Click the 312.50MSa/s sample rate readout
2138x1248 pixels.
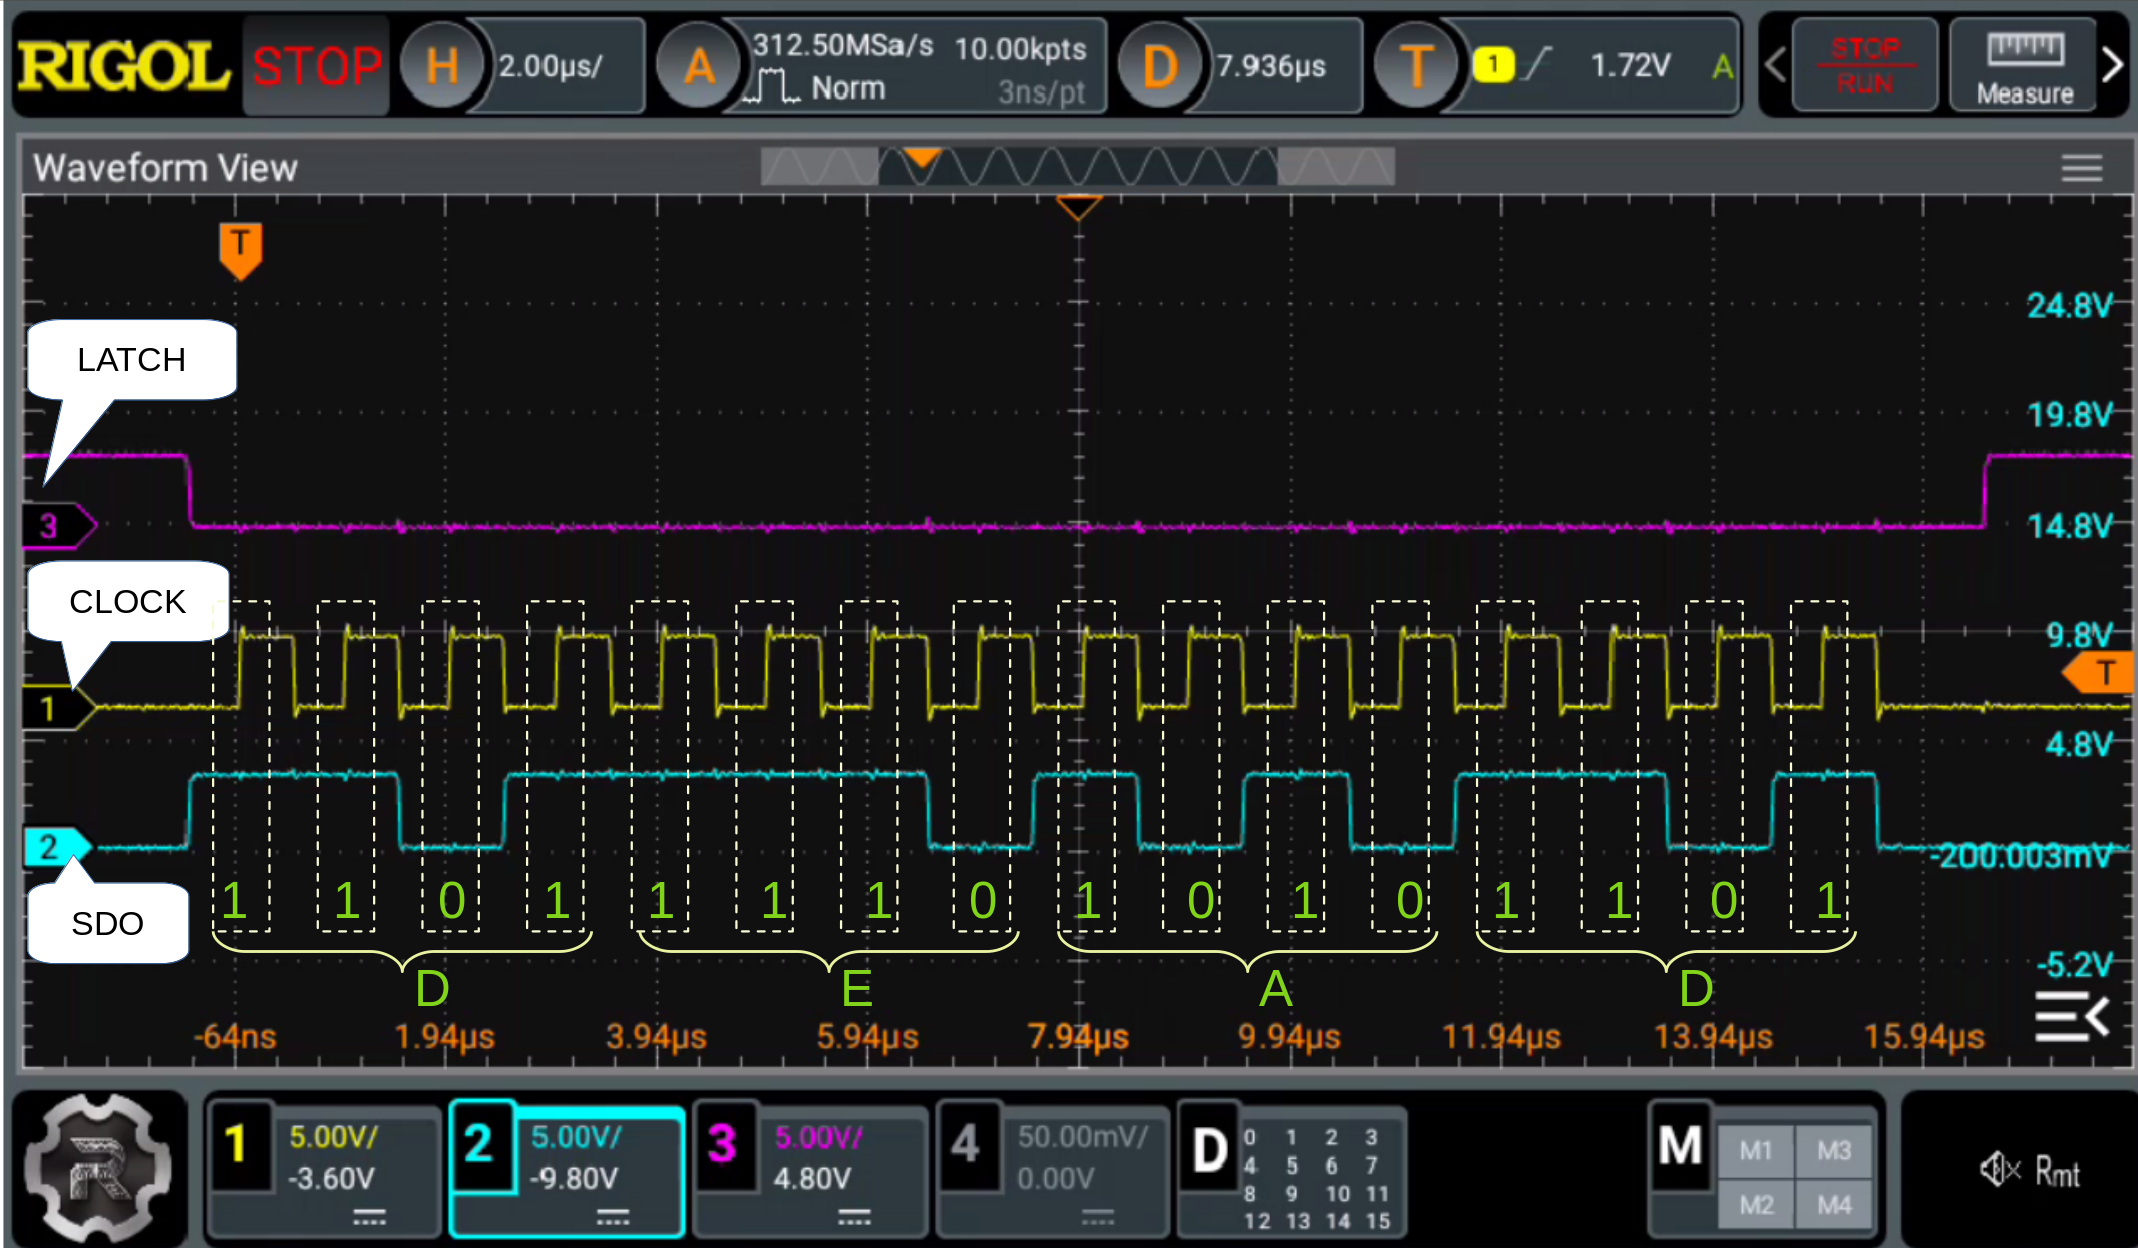[x=843, y=45]
